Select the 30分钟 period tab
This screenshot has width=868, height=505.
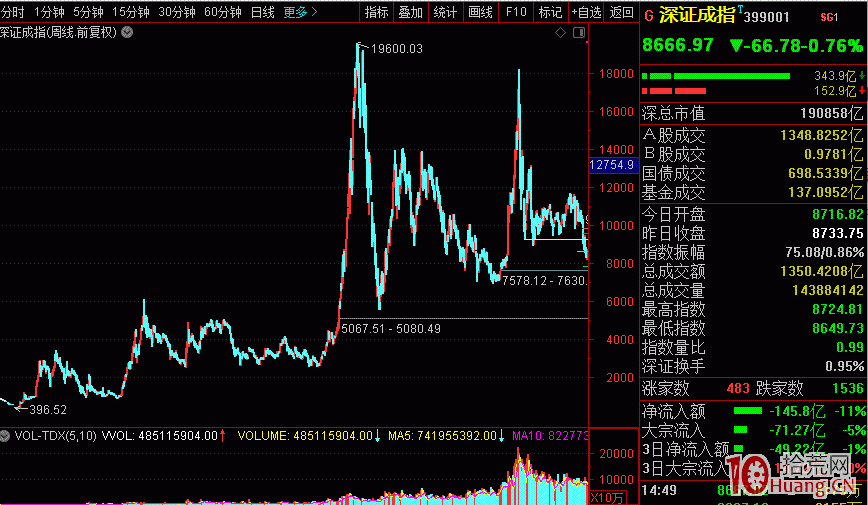pos(177,12)
